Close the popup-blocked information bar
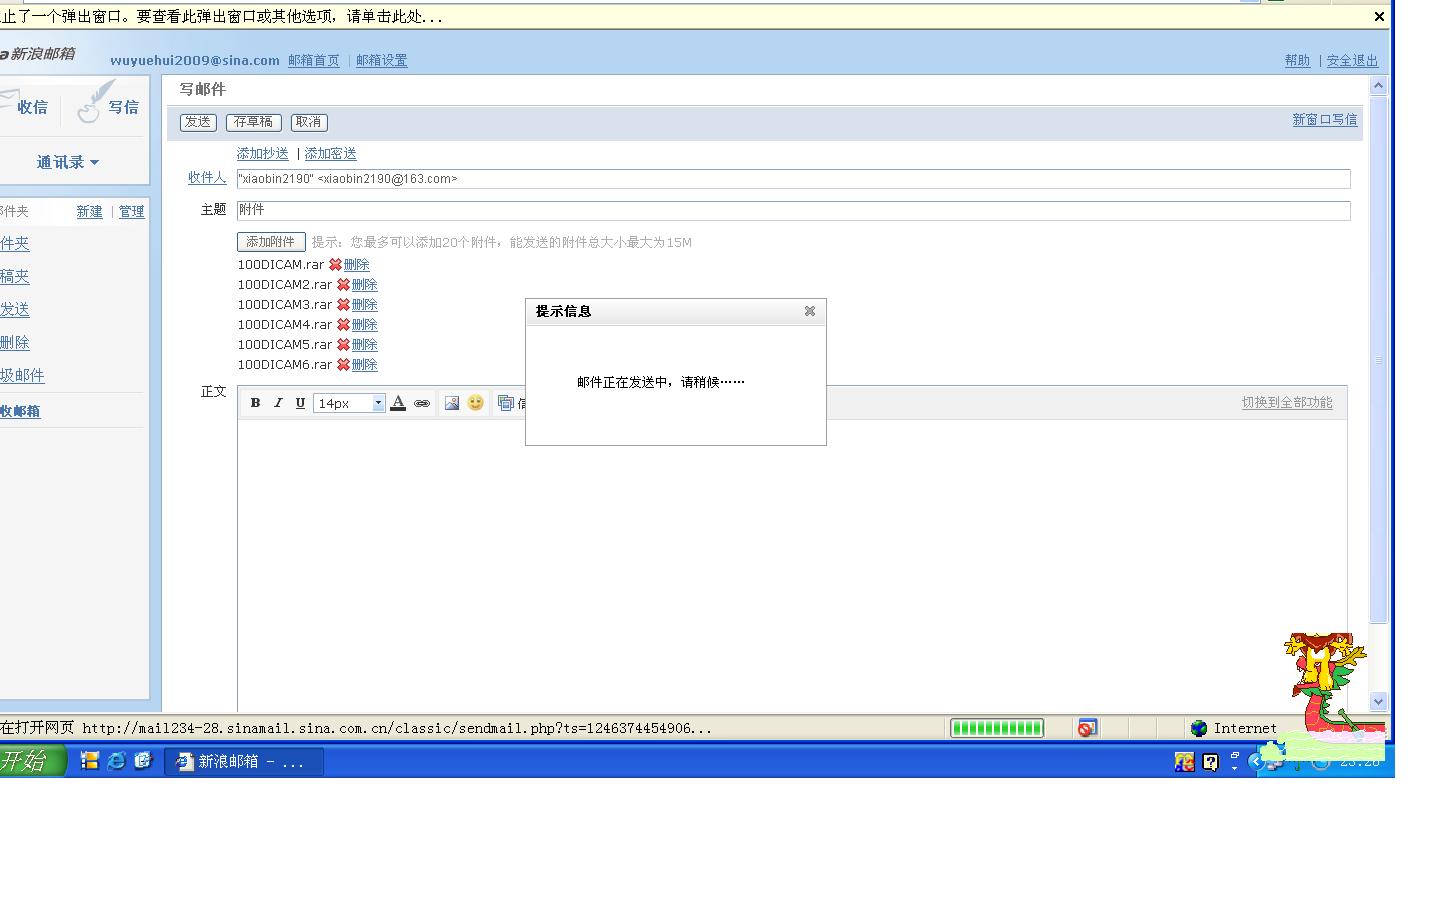 pyautogui.click(x=1379, y=16)
